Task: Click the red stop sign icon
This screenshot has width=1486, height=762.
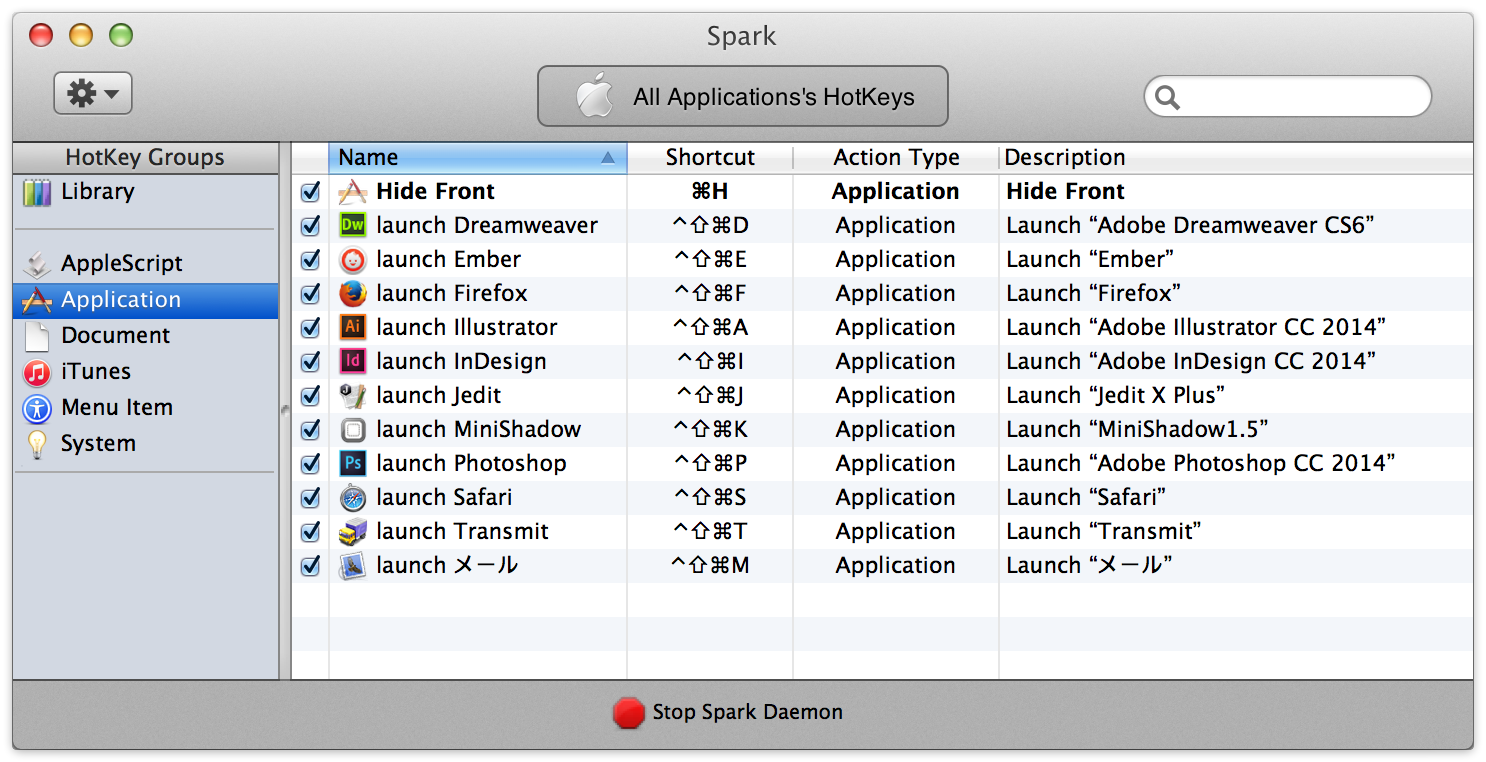Action: (629, 712)
